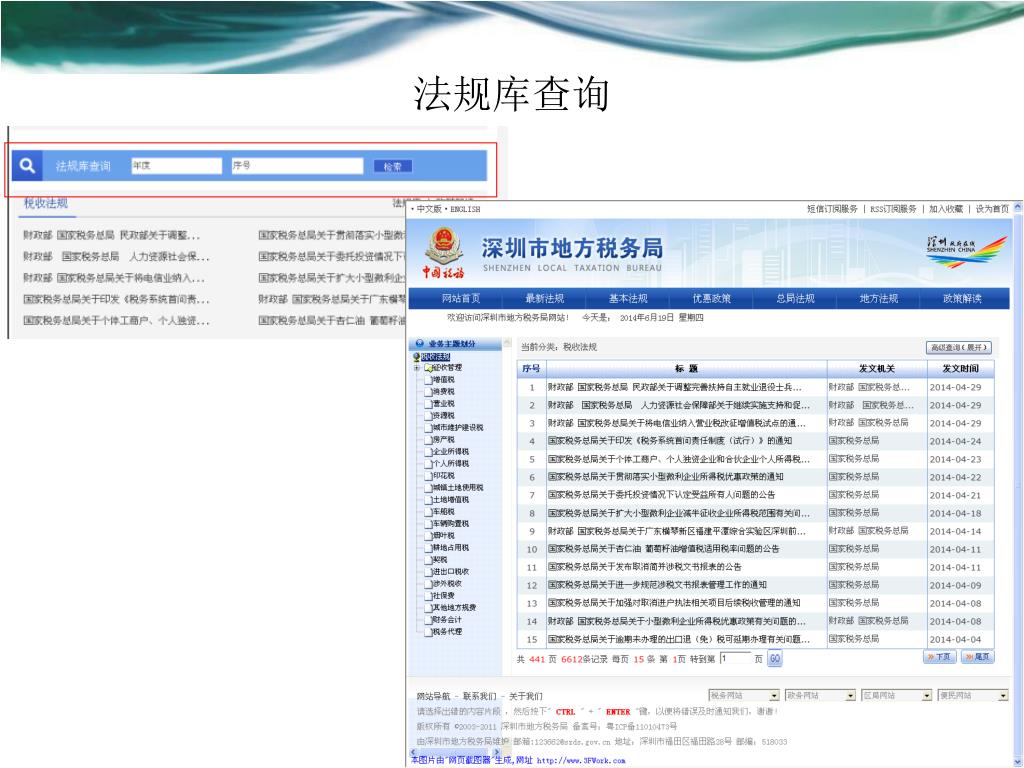Open row 4 title 税务系统首问责任制度 notice
The height and width of the screenshot is (768, 1024).
(669, 441)
